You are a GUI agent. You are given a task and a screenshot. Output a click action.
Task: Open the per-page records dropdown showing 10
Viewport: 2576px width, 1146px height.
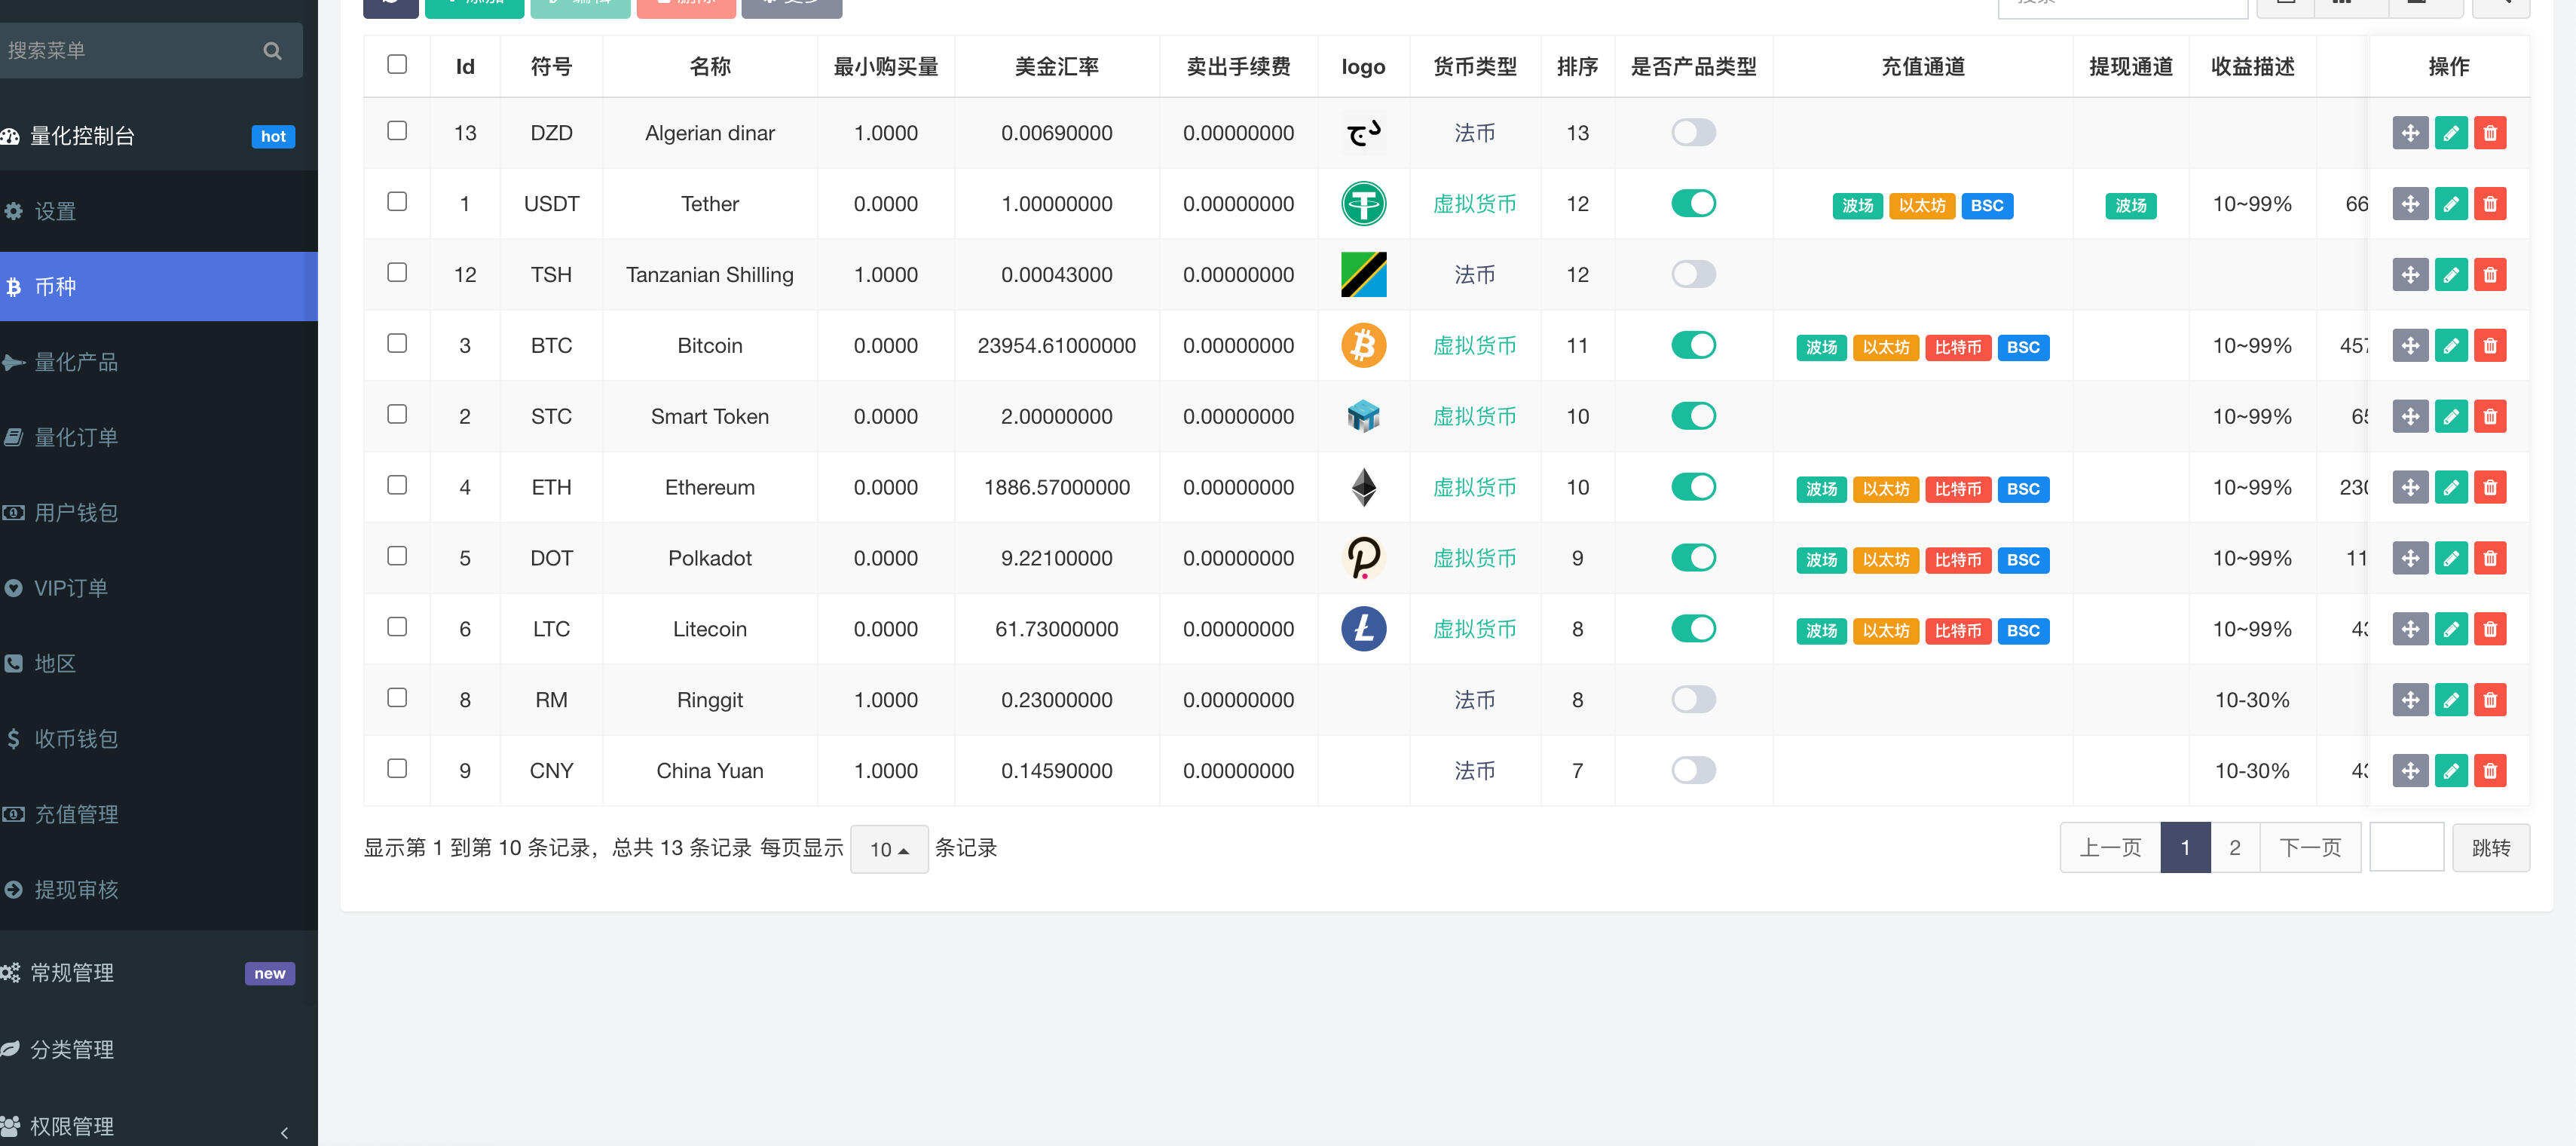click(888, 848)
